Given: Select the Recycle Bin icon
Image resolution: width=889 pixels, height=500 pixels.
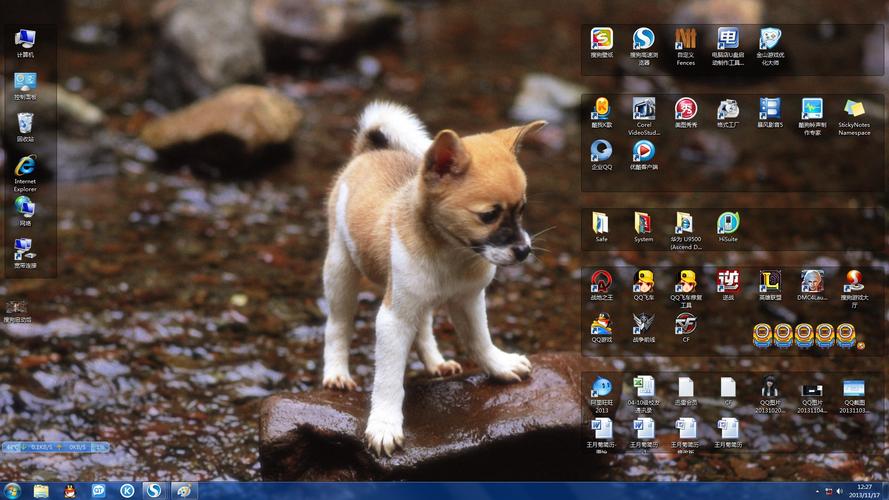Looking at the screenshot, I should 25,123.
